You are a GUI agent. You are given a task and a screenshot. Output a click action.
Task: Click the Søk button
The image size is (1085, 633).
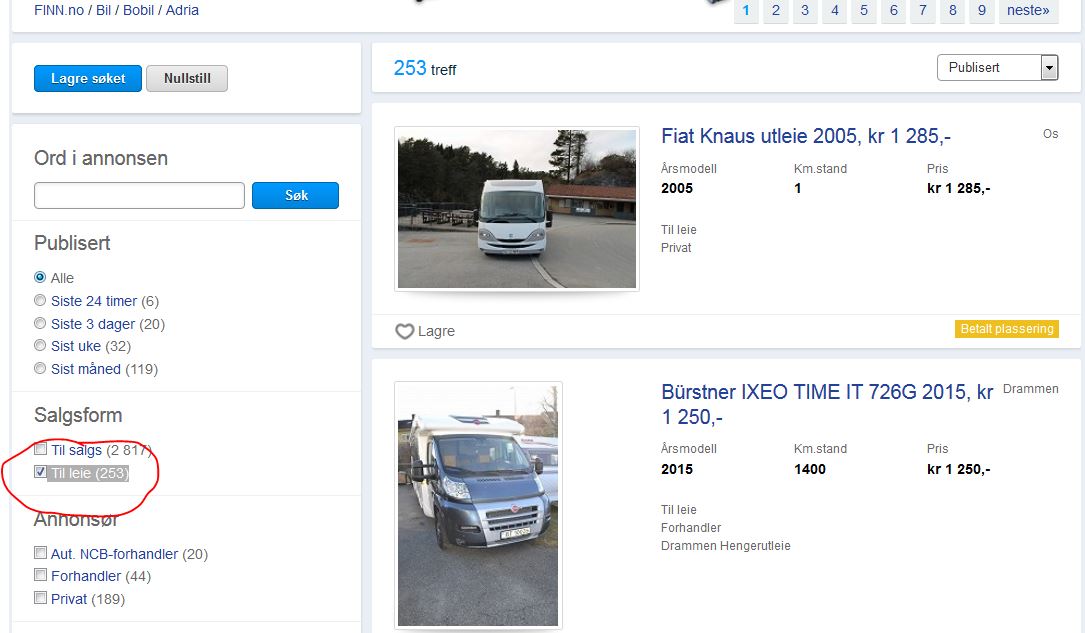[295, 195]
